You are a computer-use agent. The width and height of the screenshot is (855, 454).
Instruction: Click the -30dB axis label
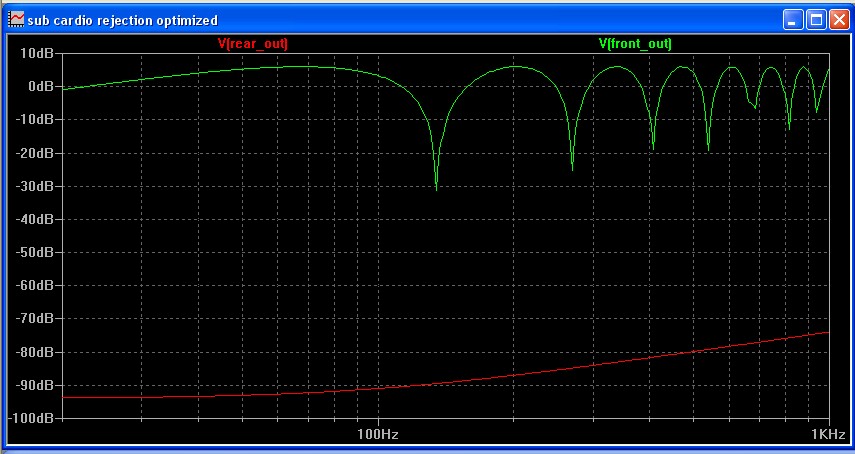[34, 186]
